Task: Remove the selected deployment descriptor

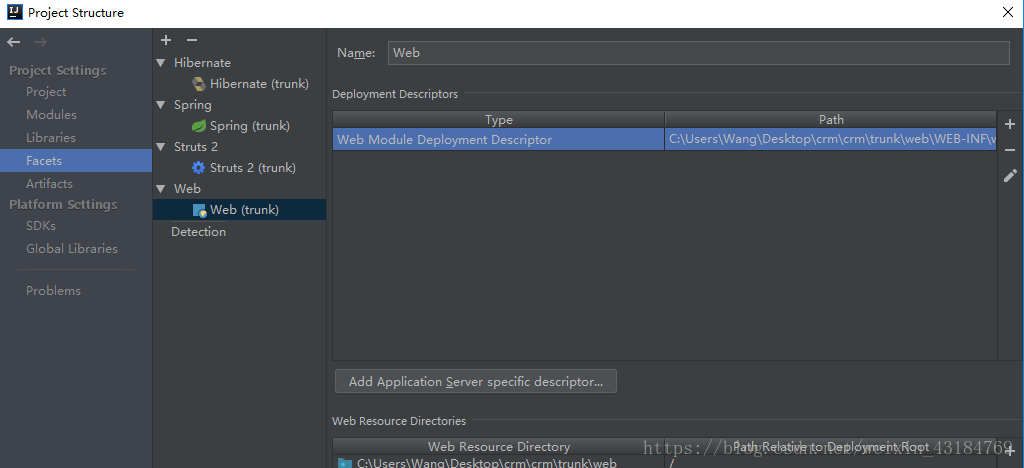Action: pyautogui.click(x=1010, y=150)
